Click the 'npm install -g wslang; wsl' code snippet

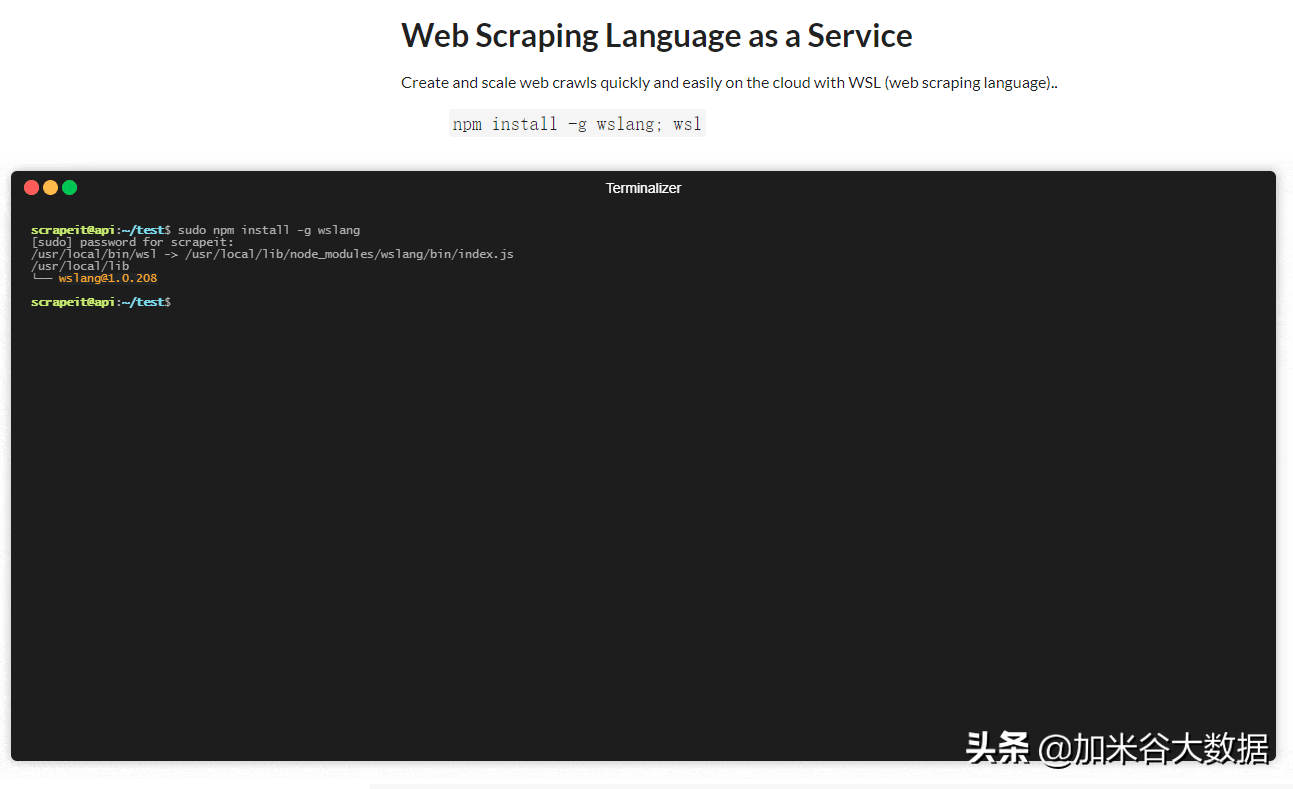click(x=577, y=124)
